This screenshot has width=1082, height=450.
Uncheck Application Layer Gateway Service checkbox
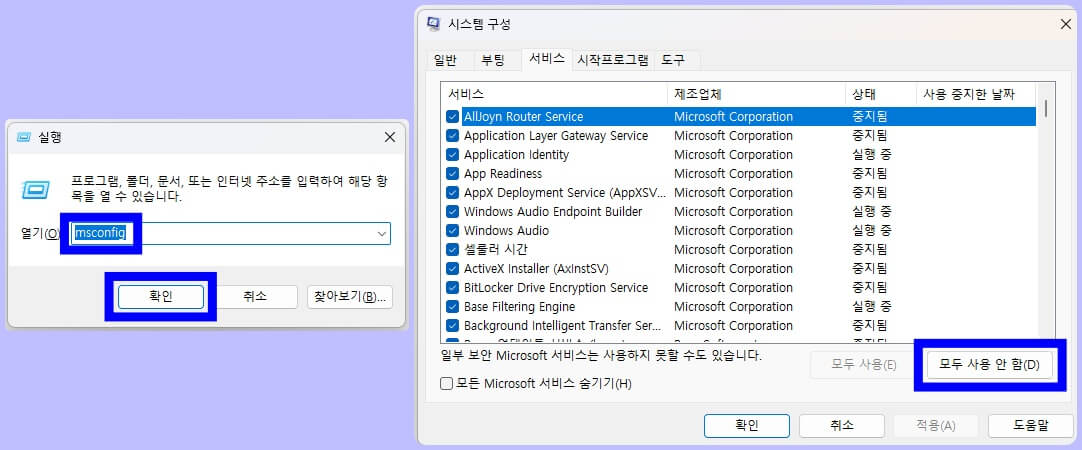[x=453, y=136]
